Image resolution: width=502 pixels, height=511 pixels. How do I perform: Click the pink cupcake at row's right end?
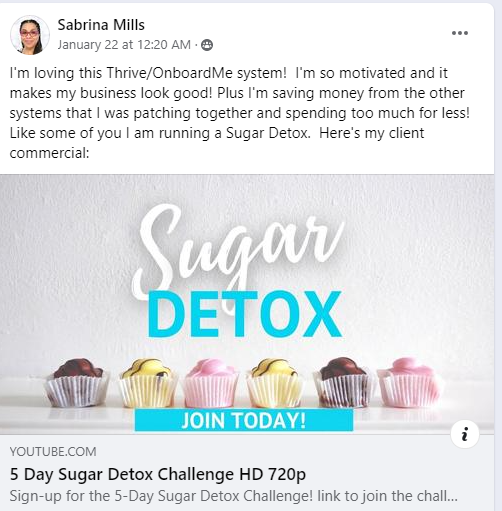(410, 383)
